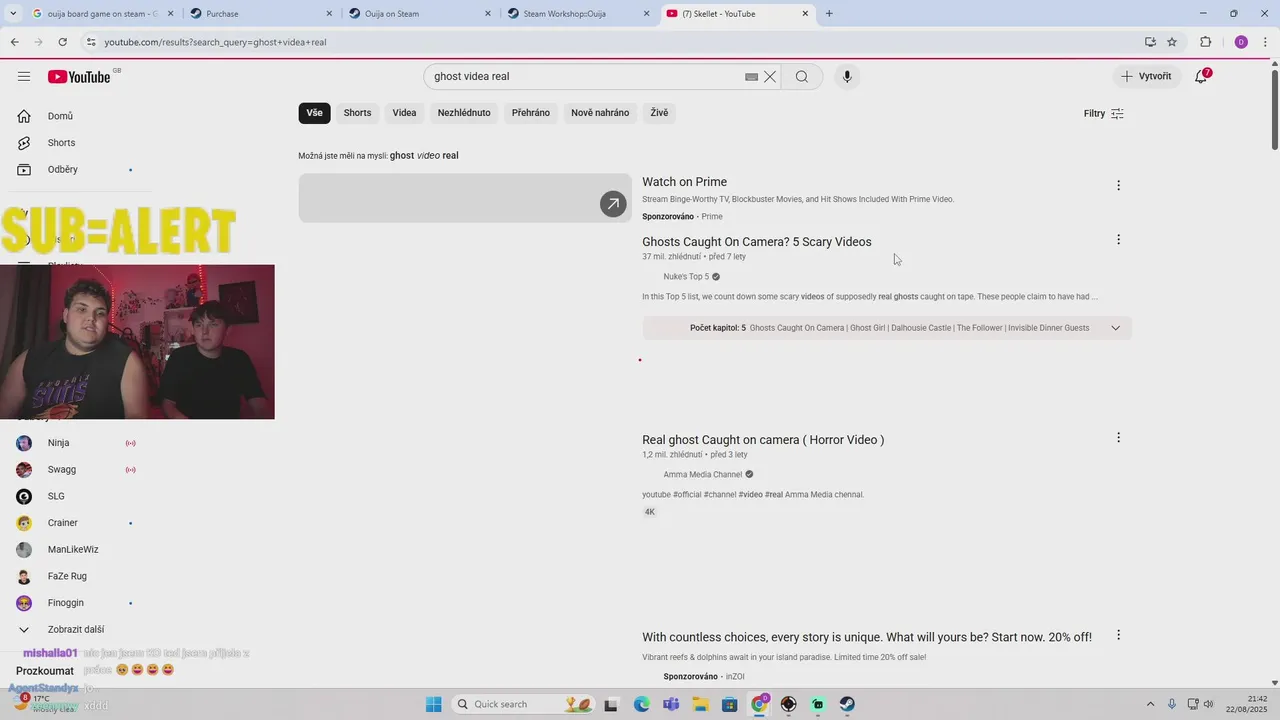Open the Watch on Prime ad title
This screenshot has height=720, width=1280.
click(684, 182)
